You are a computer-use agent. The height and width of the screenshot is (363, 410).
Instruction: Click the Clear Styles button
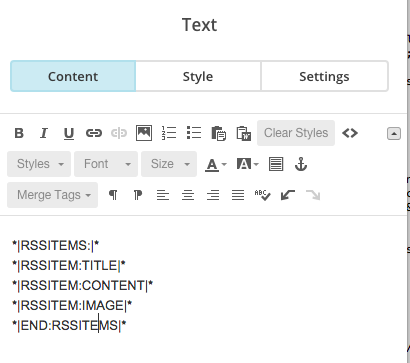(x=296, y=133)
